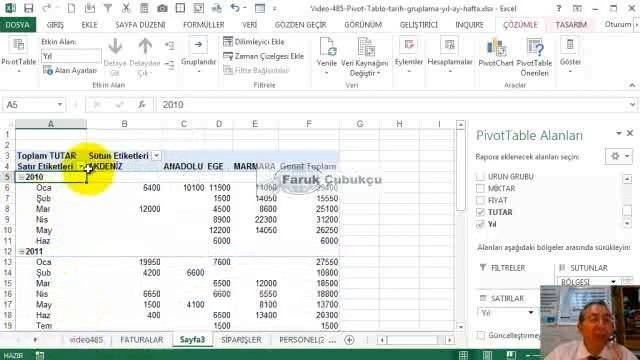Collapse the ribbon with the up chevron
This screenshot has width=640, height=360.
click(632, 85)
